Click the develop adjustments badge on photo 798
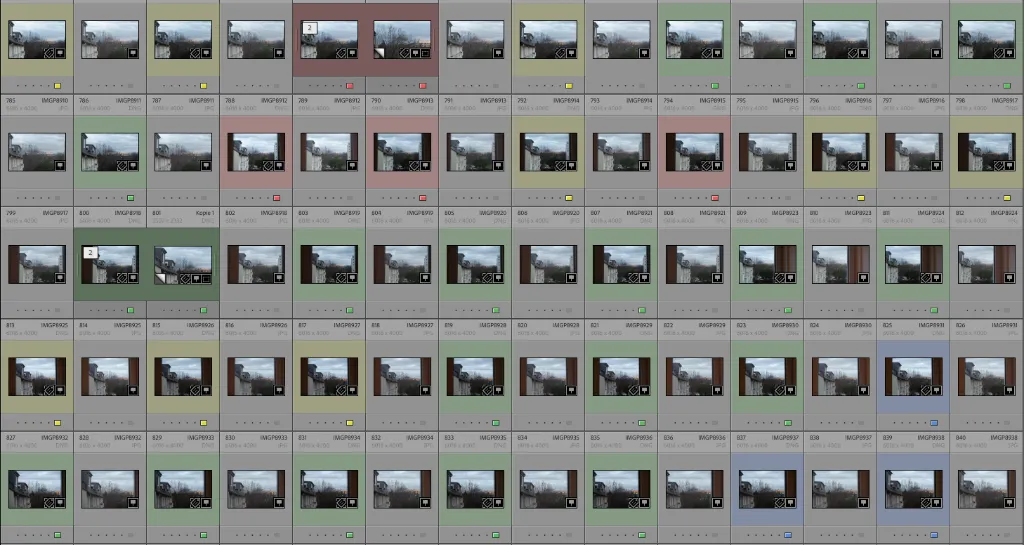 1000,166
